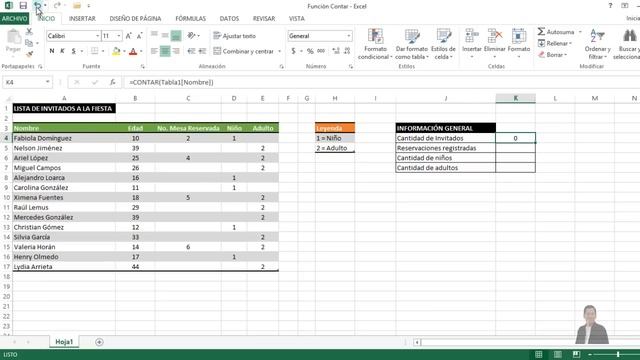Switch to the INSERTAR tab
Screen dimensions: 640x360
(82, 19)
